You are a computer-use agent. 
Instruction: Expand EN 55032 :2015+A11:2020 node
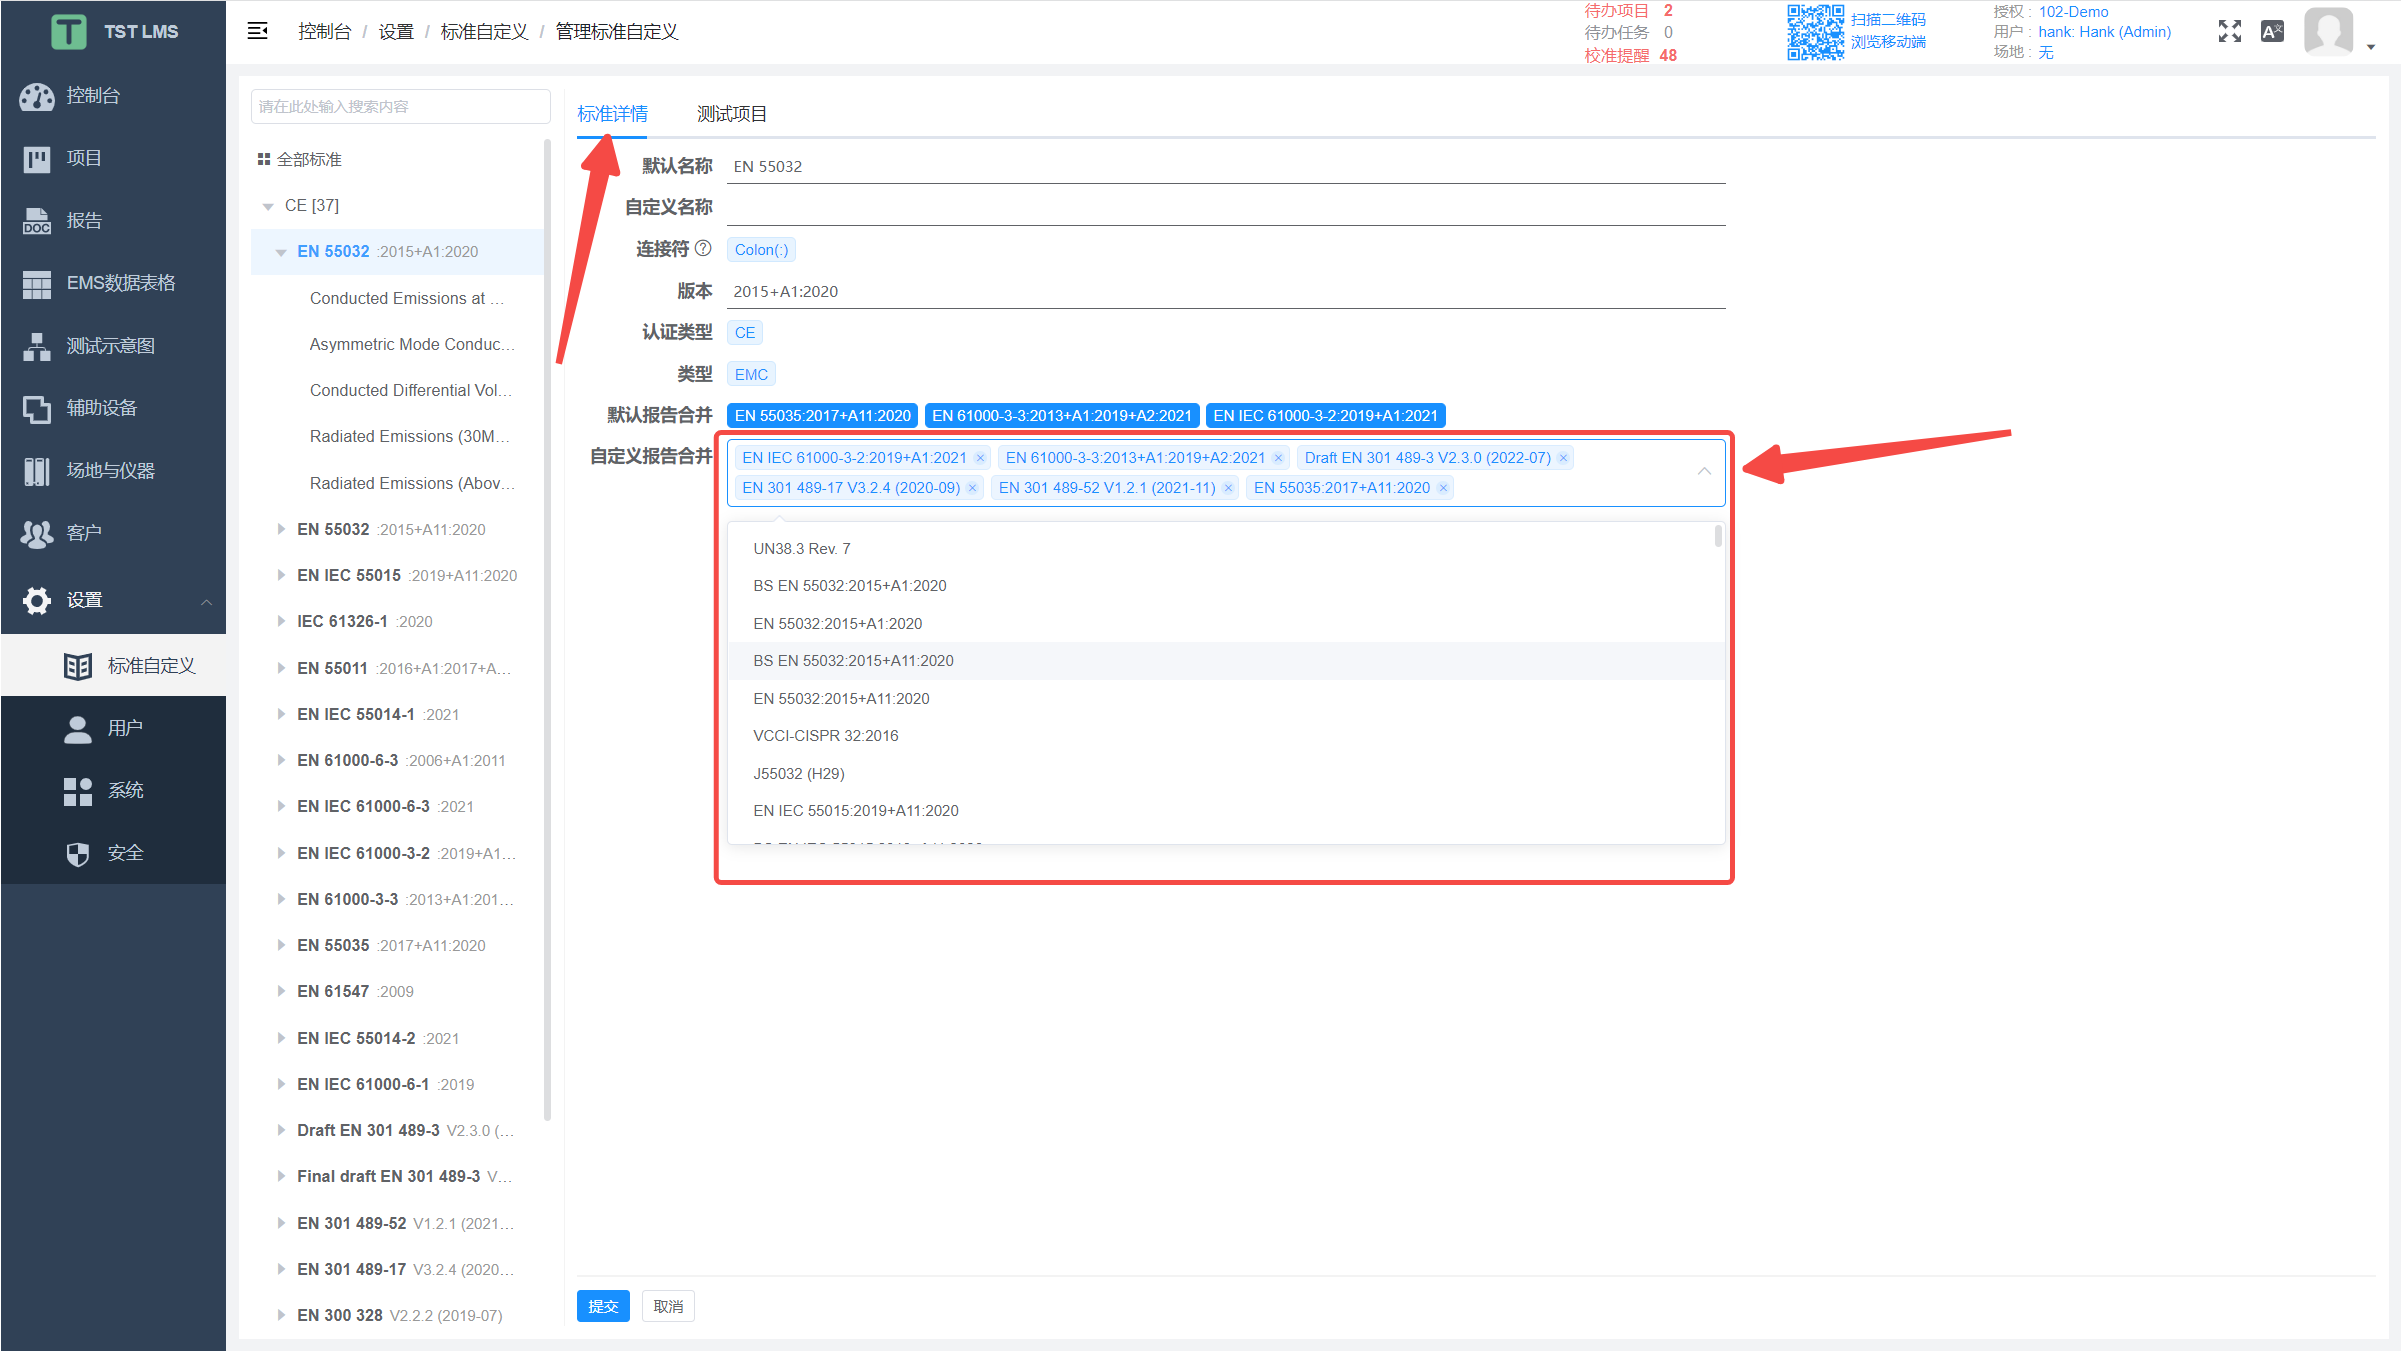coord(281,529)
